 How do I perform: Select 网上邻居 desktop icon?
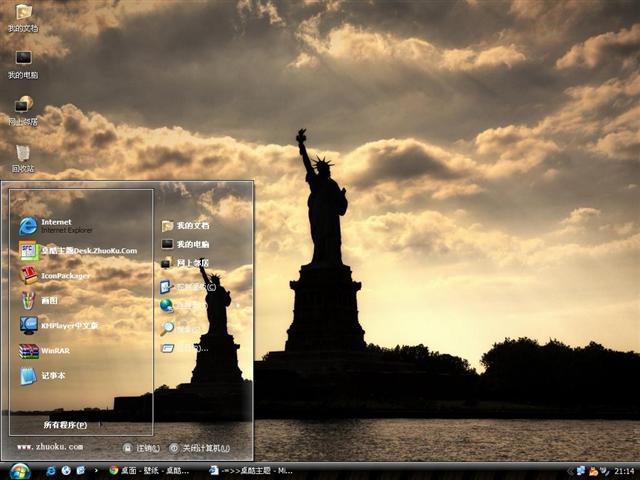[23, 111]
